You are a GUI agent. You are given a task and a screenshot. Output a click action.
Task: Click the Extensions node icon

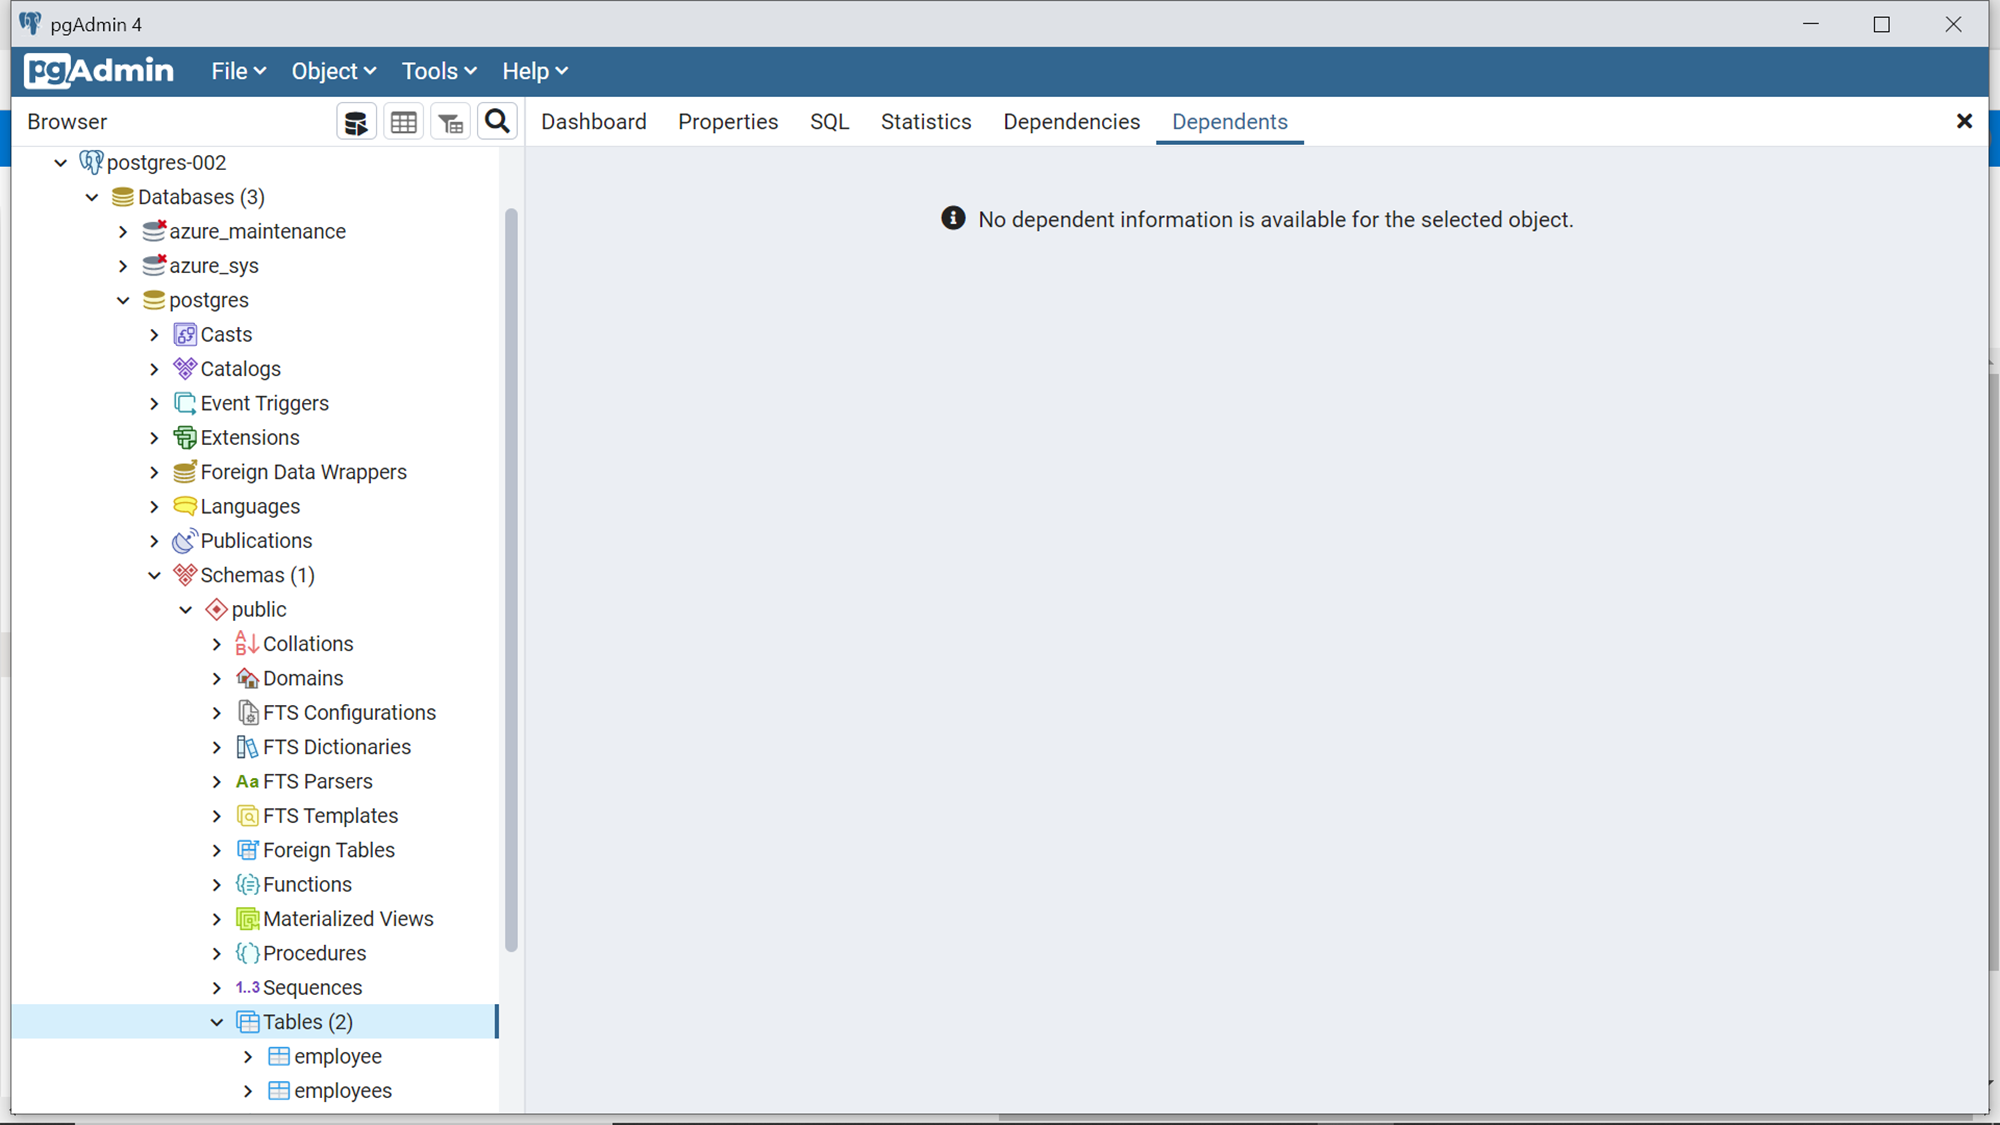185,438
